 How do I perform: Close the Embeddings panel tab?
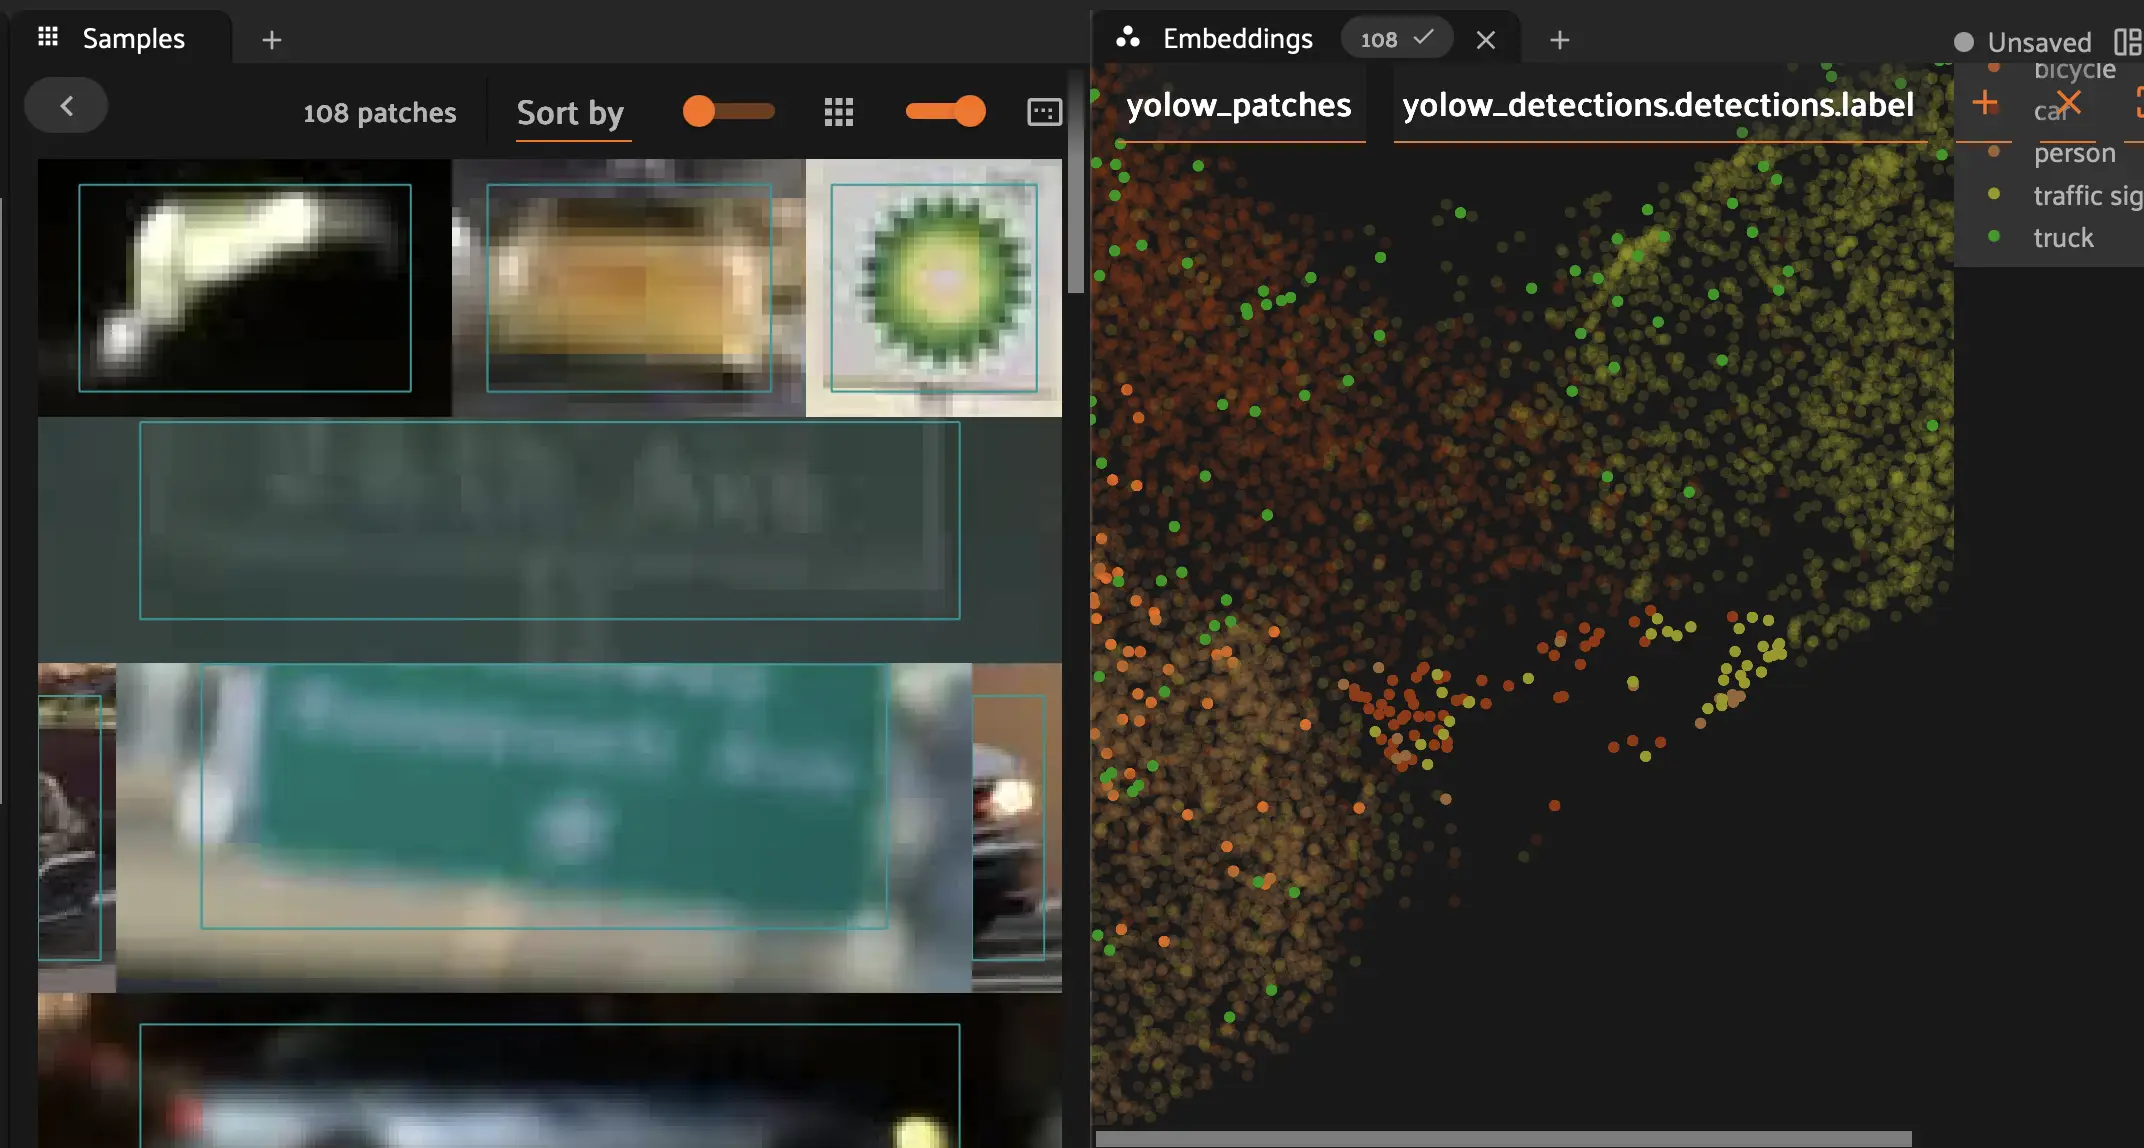pyautogui.click(x=1485, y=40)
